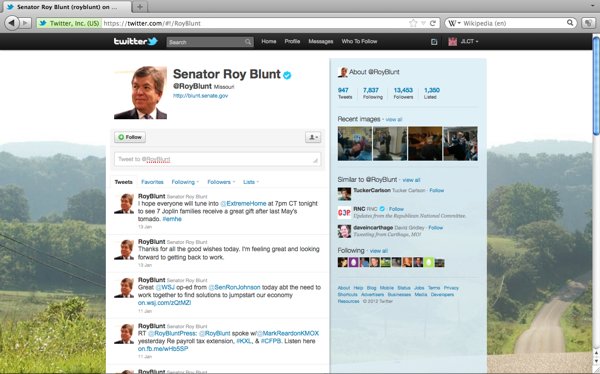Open URL history dropdown arrow
The height and width of the screenshot is (374, 600).
(x=423, y=23)
